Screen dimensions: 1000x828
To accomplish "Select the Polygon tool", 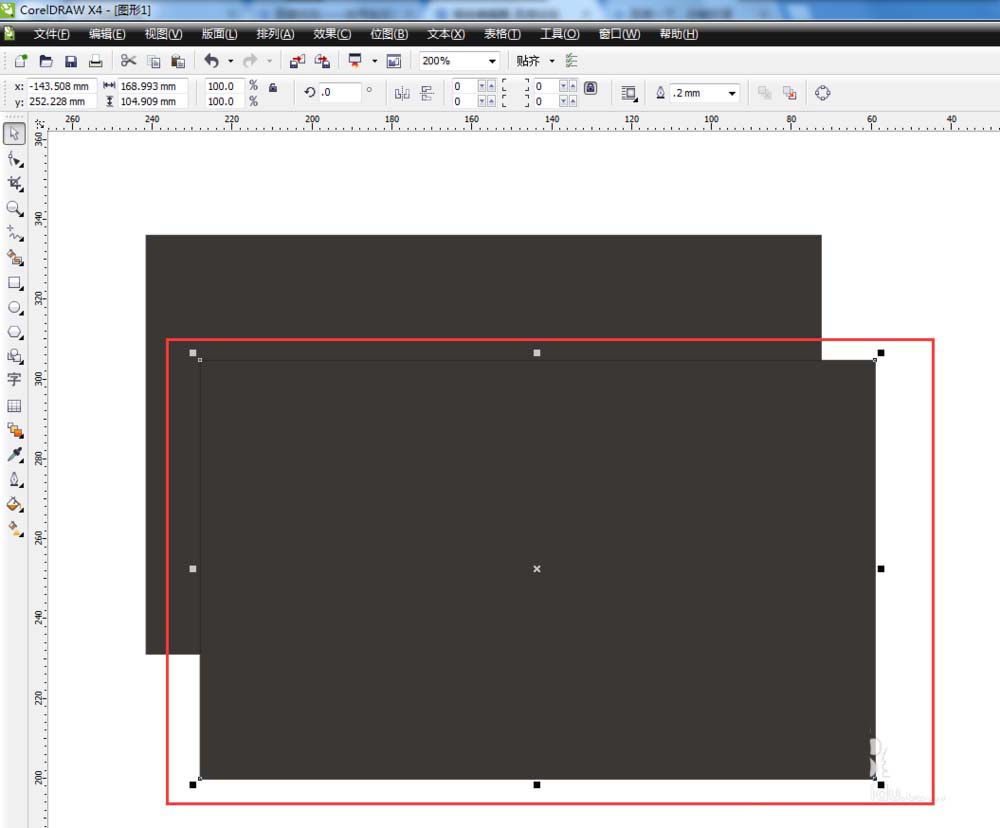I will coord(15,332).
